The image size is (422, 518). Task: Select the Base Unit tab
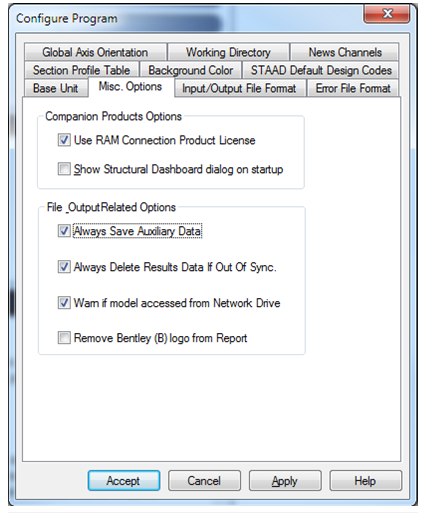(56, 88)
